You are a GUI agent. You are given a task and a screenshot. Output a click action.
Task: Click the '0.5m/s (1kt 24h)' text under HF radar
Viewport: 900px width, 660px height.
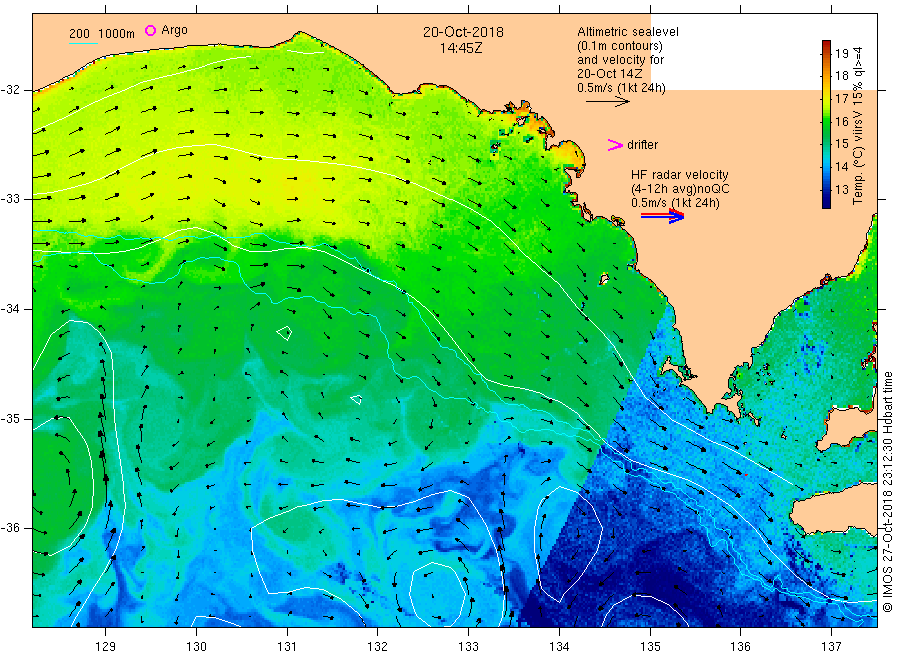pyautogui.click(x=675, y=203)
